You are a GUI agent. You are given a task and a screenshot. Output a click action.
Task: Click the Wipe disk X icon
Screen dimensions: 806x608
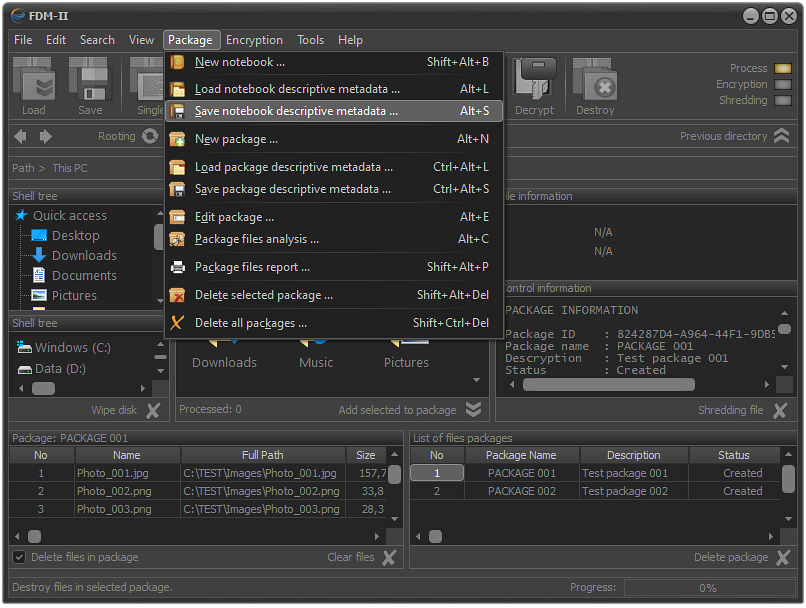coord(153,410)
